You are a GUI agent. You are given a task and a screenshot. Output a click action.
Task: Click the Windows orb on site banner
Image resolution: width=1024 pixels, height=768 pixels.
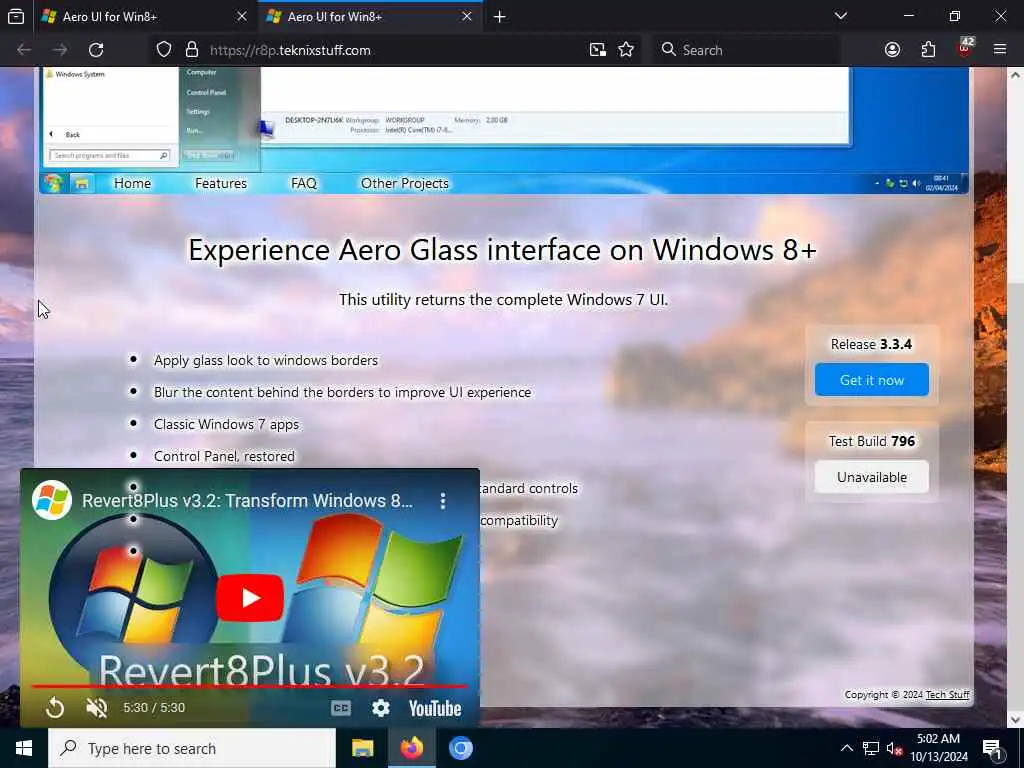[x=54, y=184]
